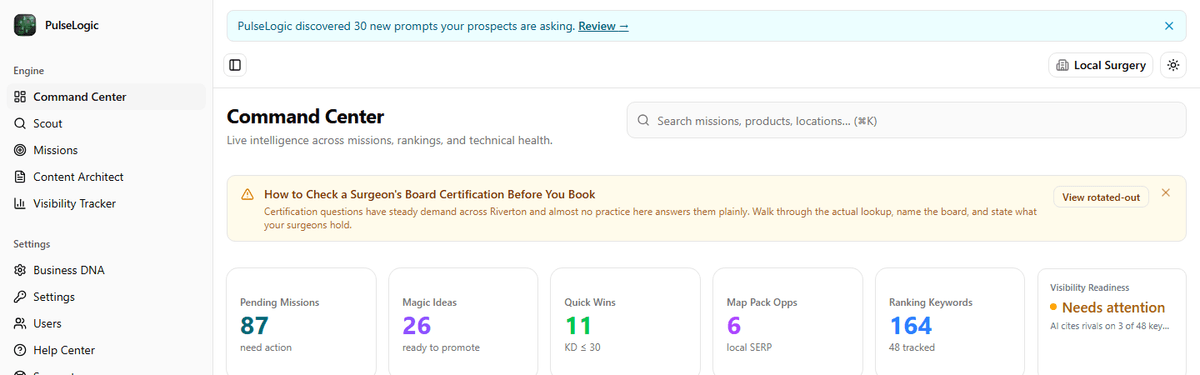
Task: Open Settings key icon
Action: 20,297
